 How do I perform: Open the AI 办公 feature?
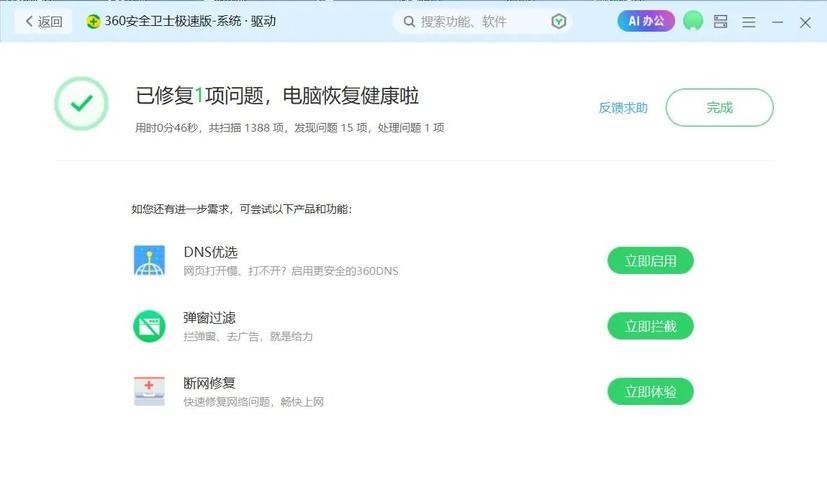coord(646,21)
